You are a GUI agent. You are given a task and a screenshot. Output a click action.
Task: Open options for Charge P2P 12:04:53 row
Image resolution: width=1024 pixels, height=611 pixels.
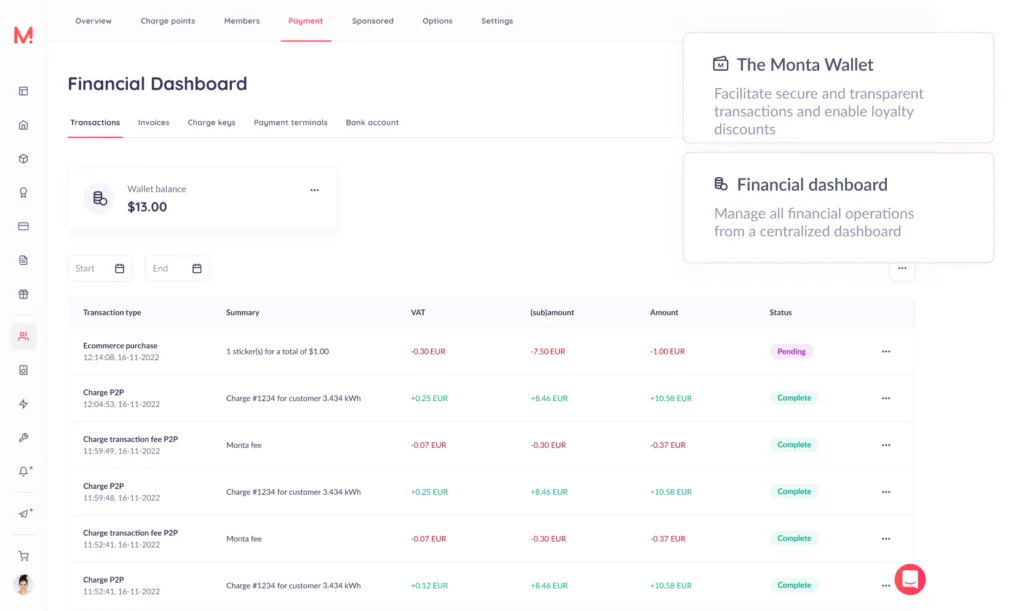(x=886, y=398)
